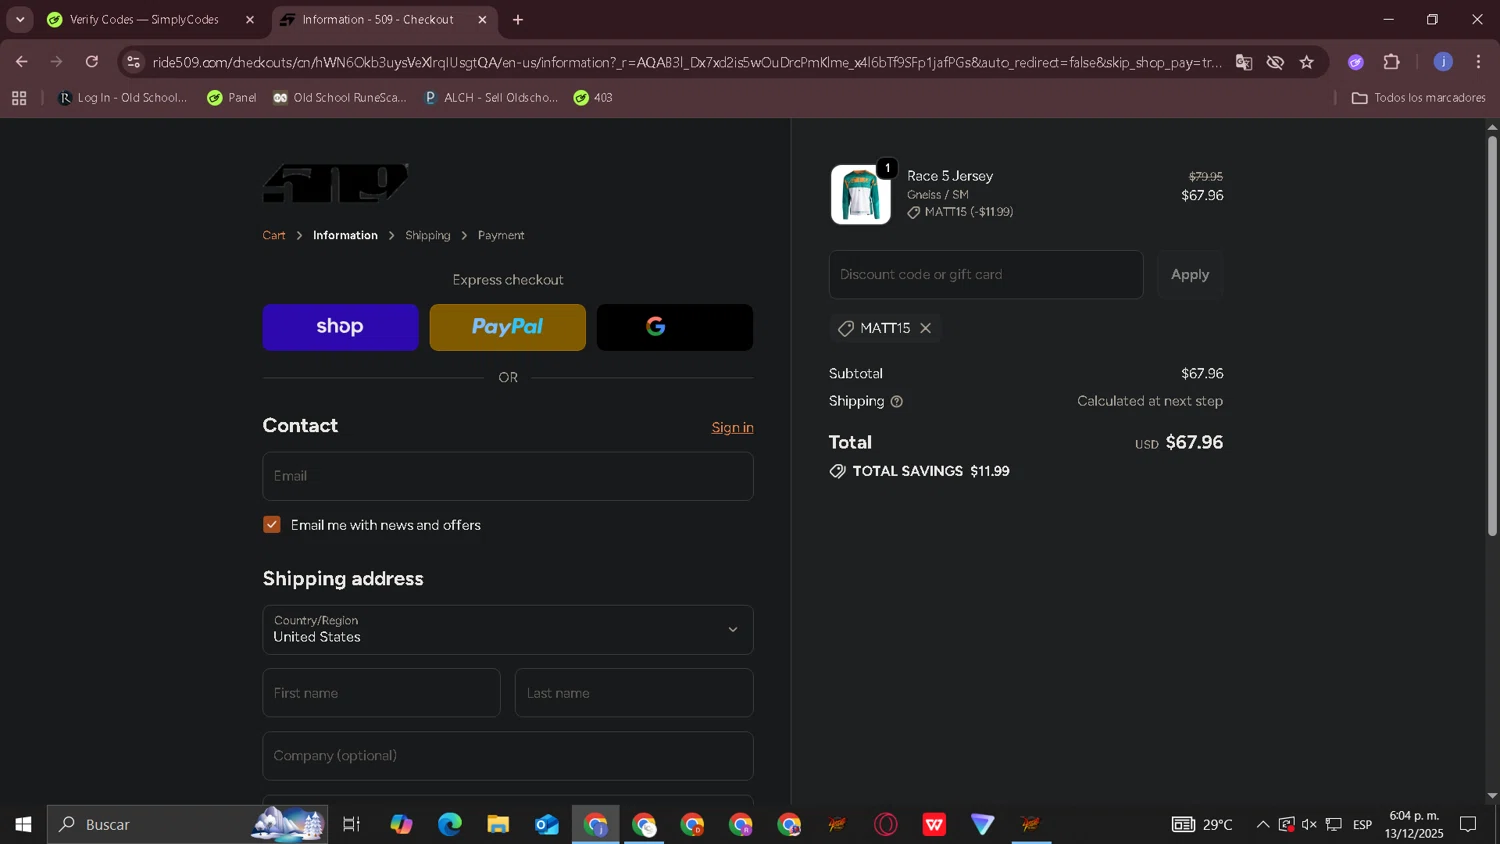This screenshot has height=844, width=1500.
Task: Choose Google Pay express checkout
Action: tap(675, 327)
